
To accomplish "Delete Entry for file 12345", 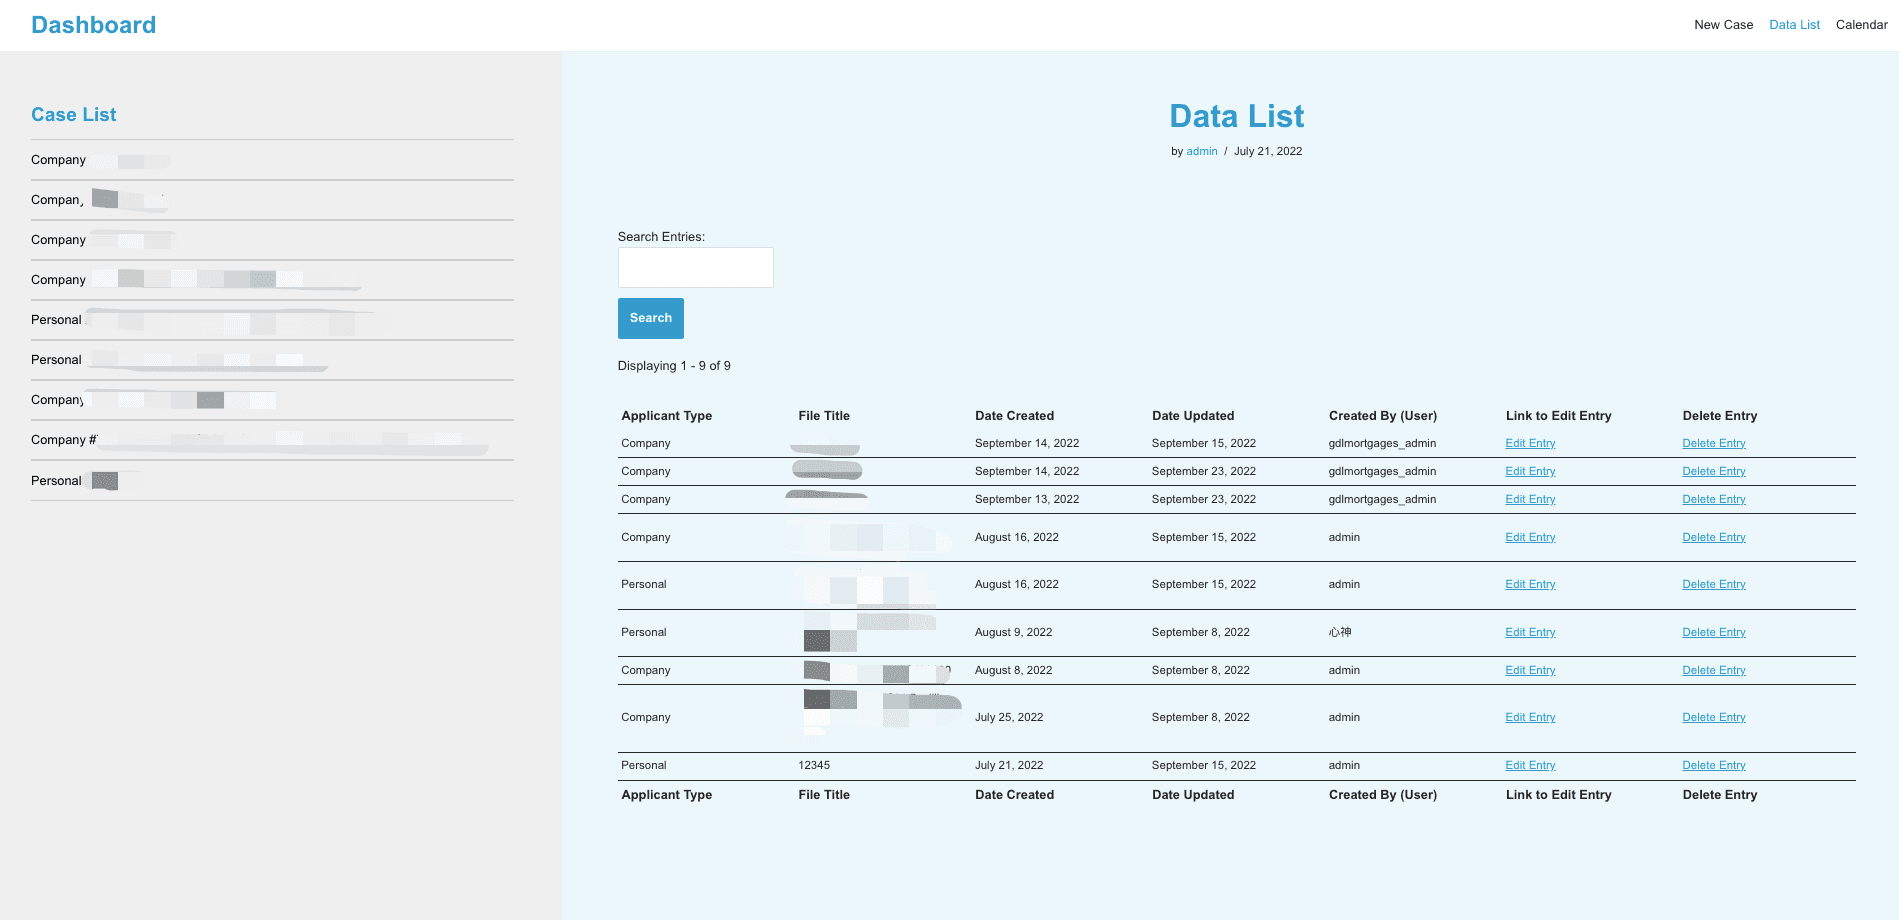I will 1713,765.
